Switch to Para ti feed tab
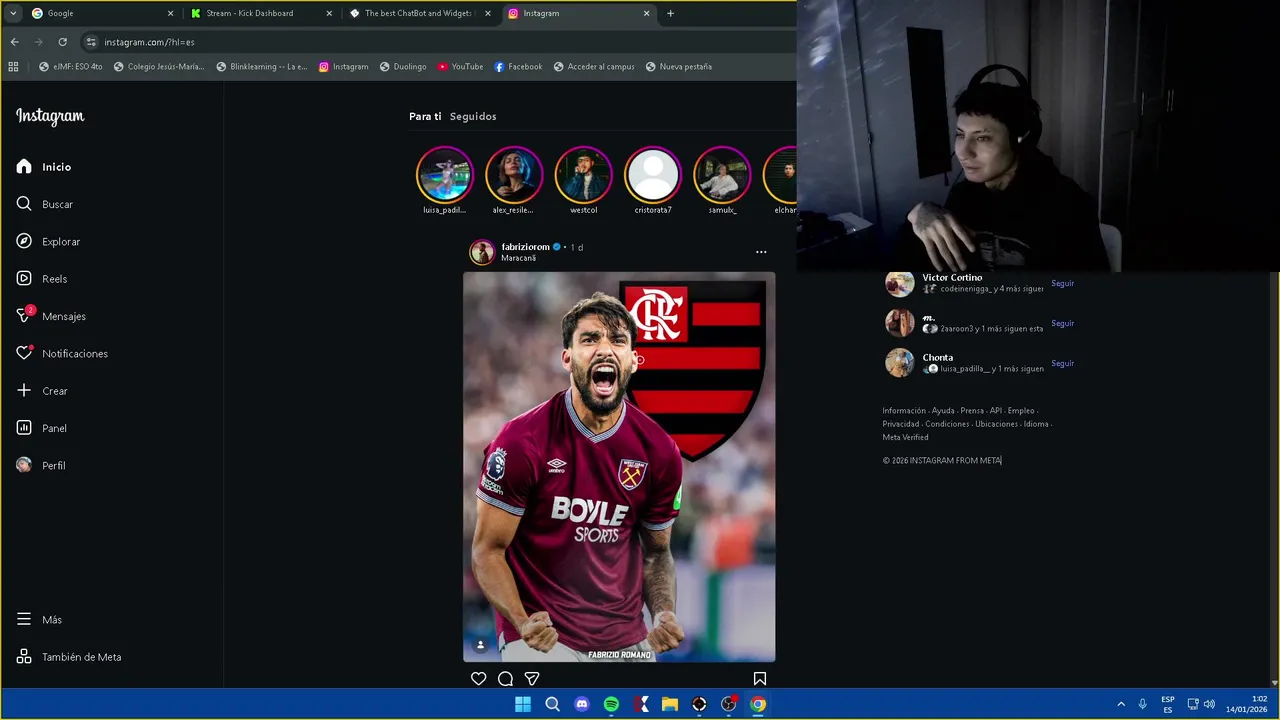This screenshot has width=1280, height=720. click(x=425, y=117)
